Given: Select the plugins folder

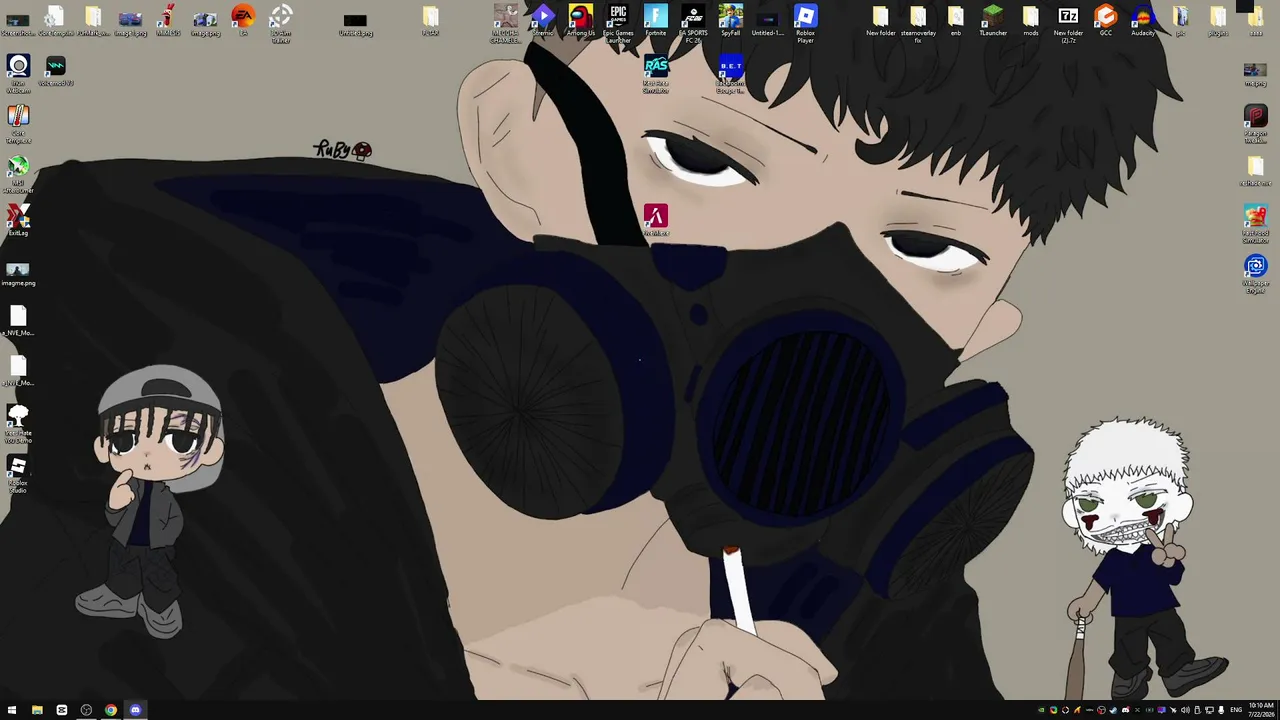Looking at the screenshot, I should 1218,20.
